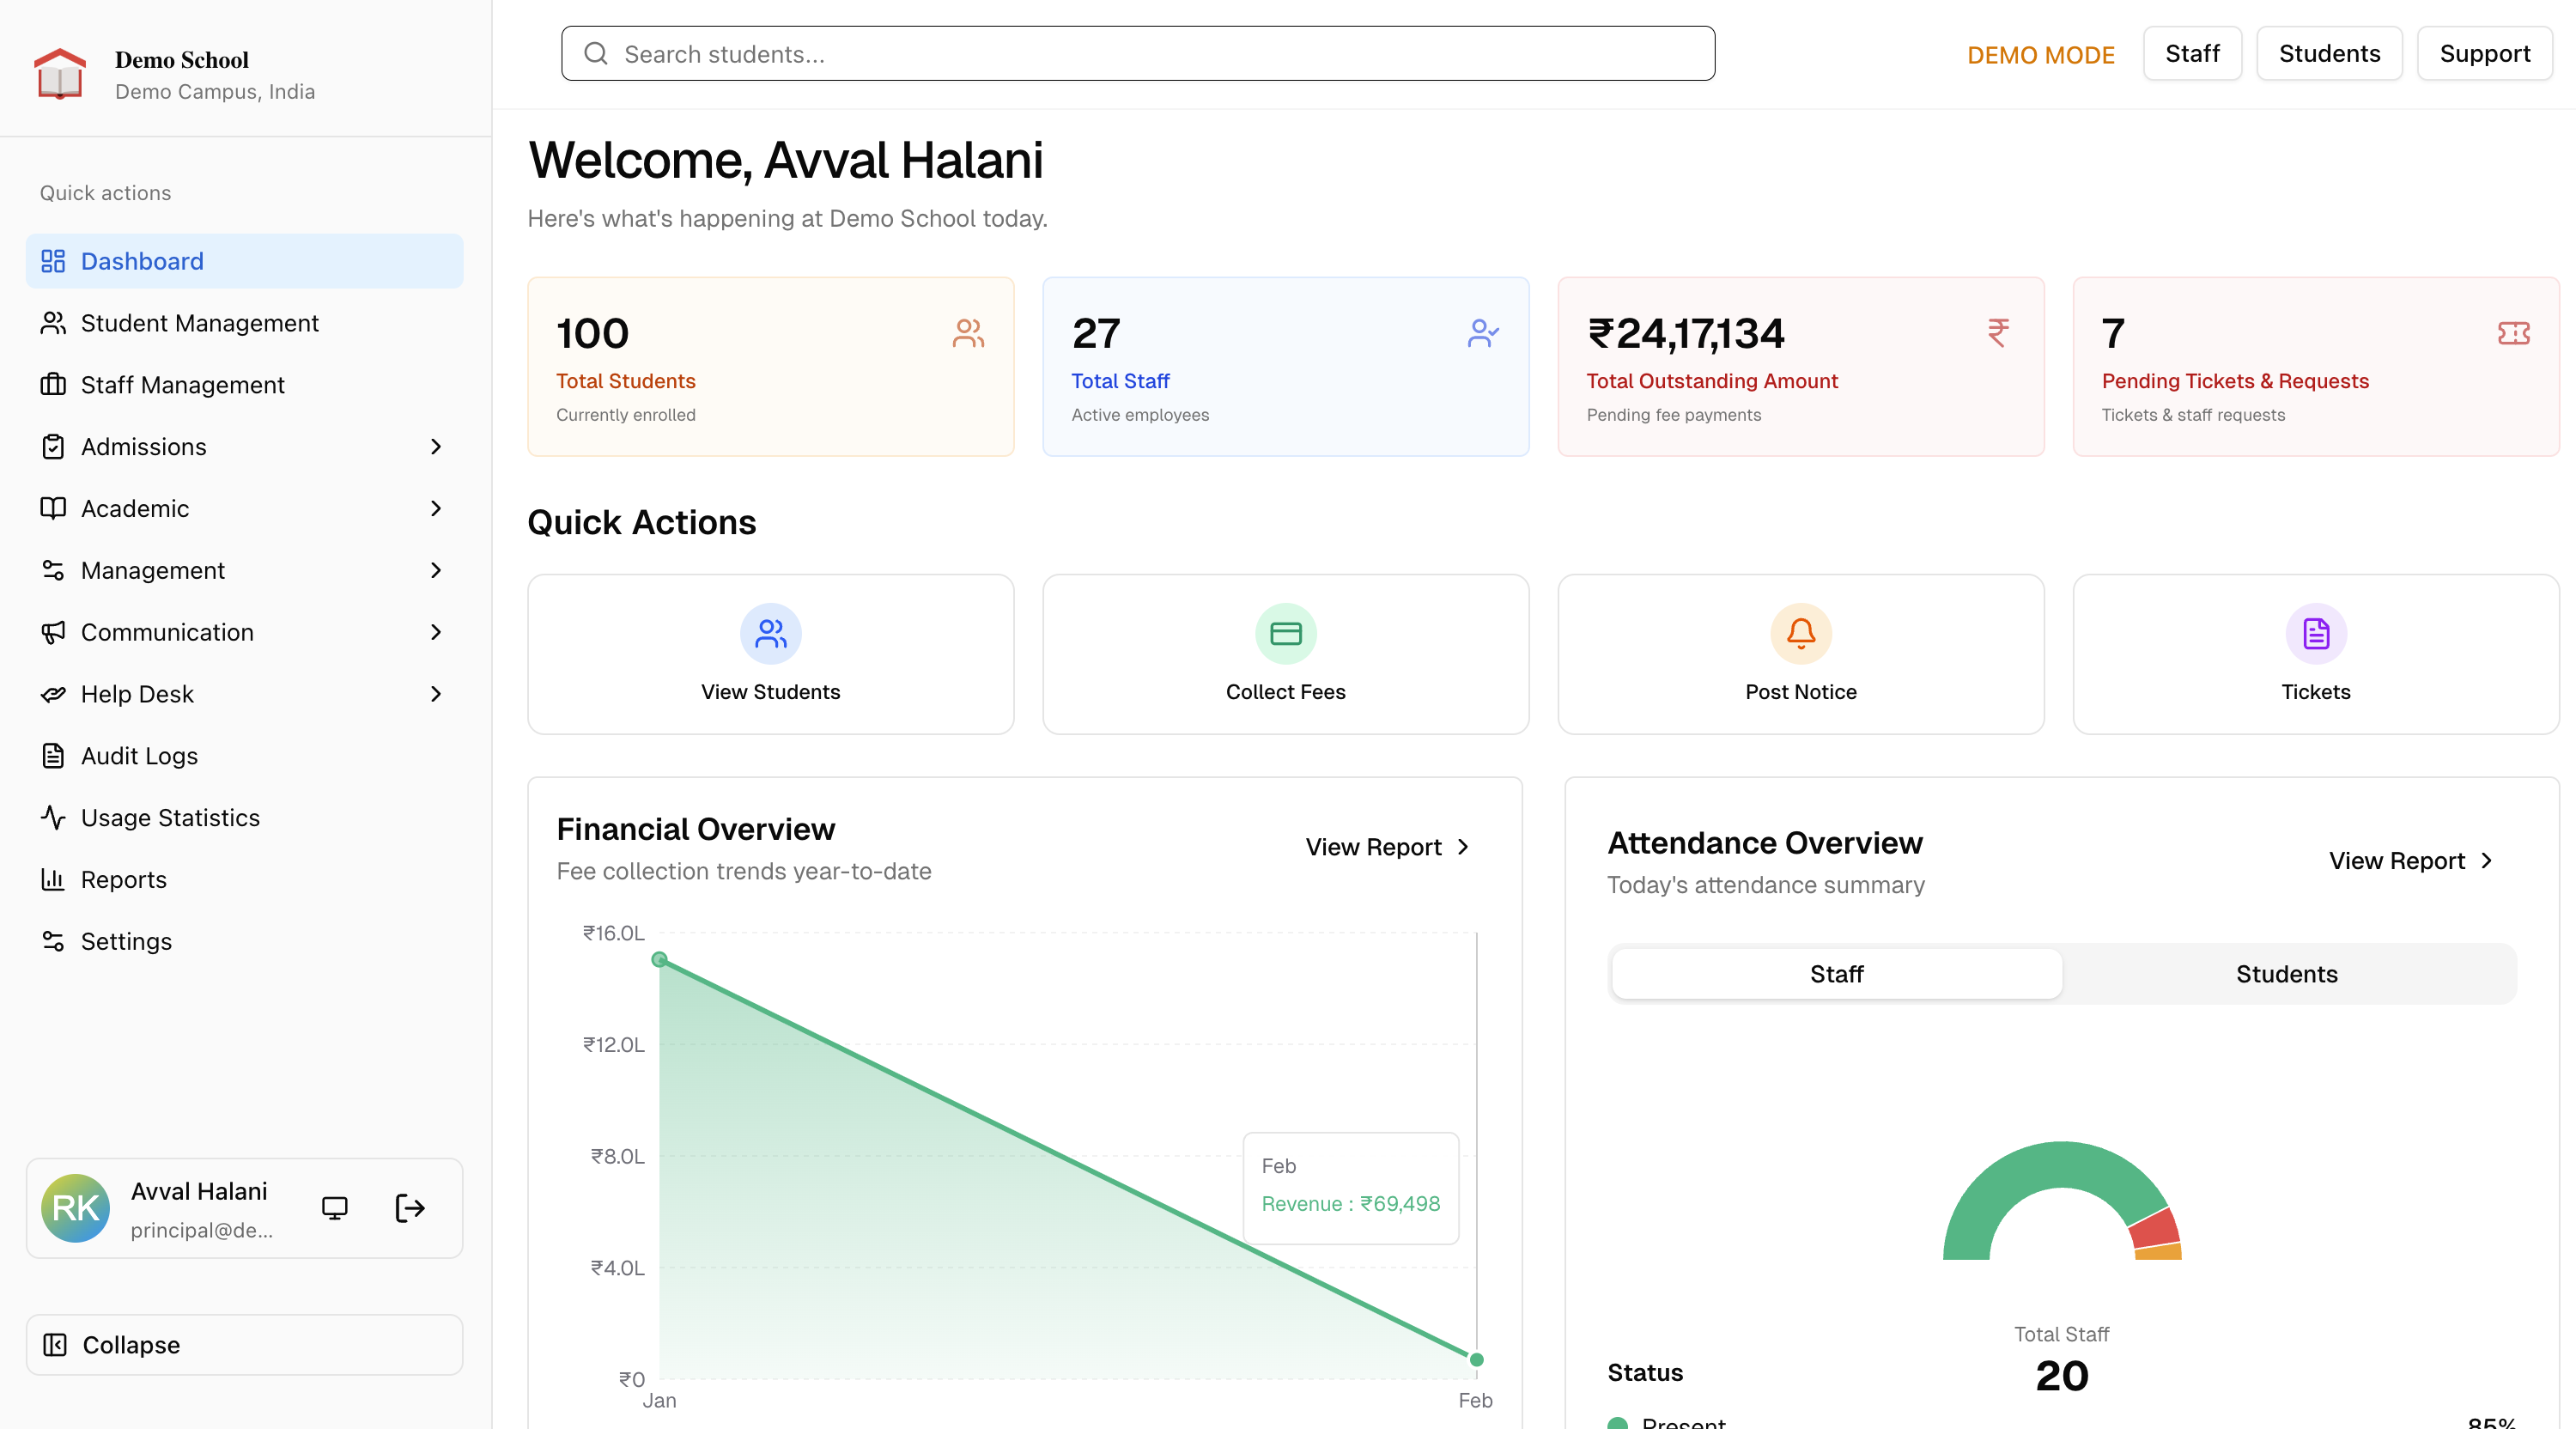This screenshot has width=2576, height=1429.
Task: Click the monitor display icon in user card
Action: click(x=335, y=1208)
